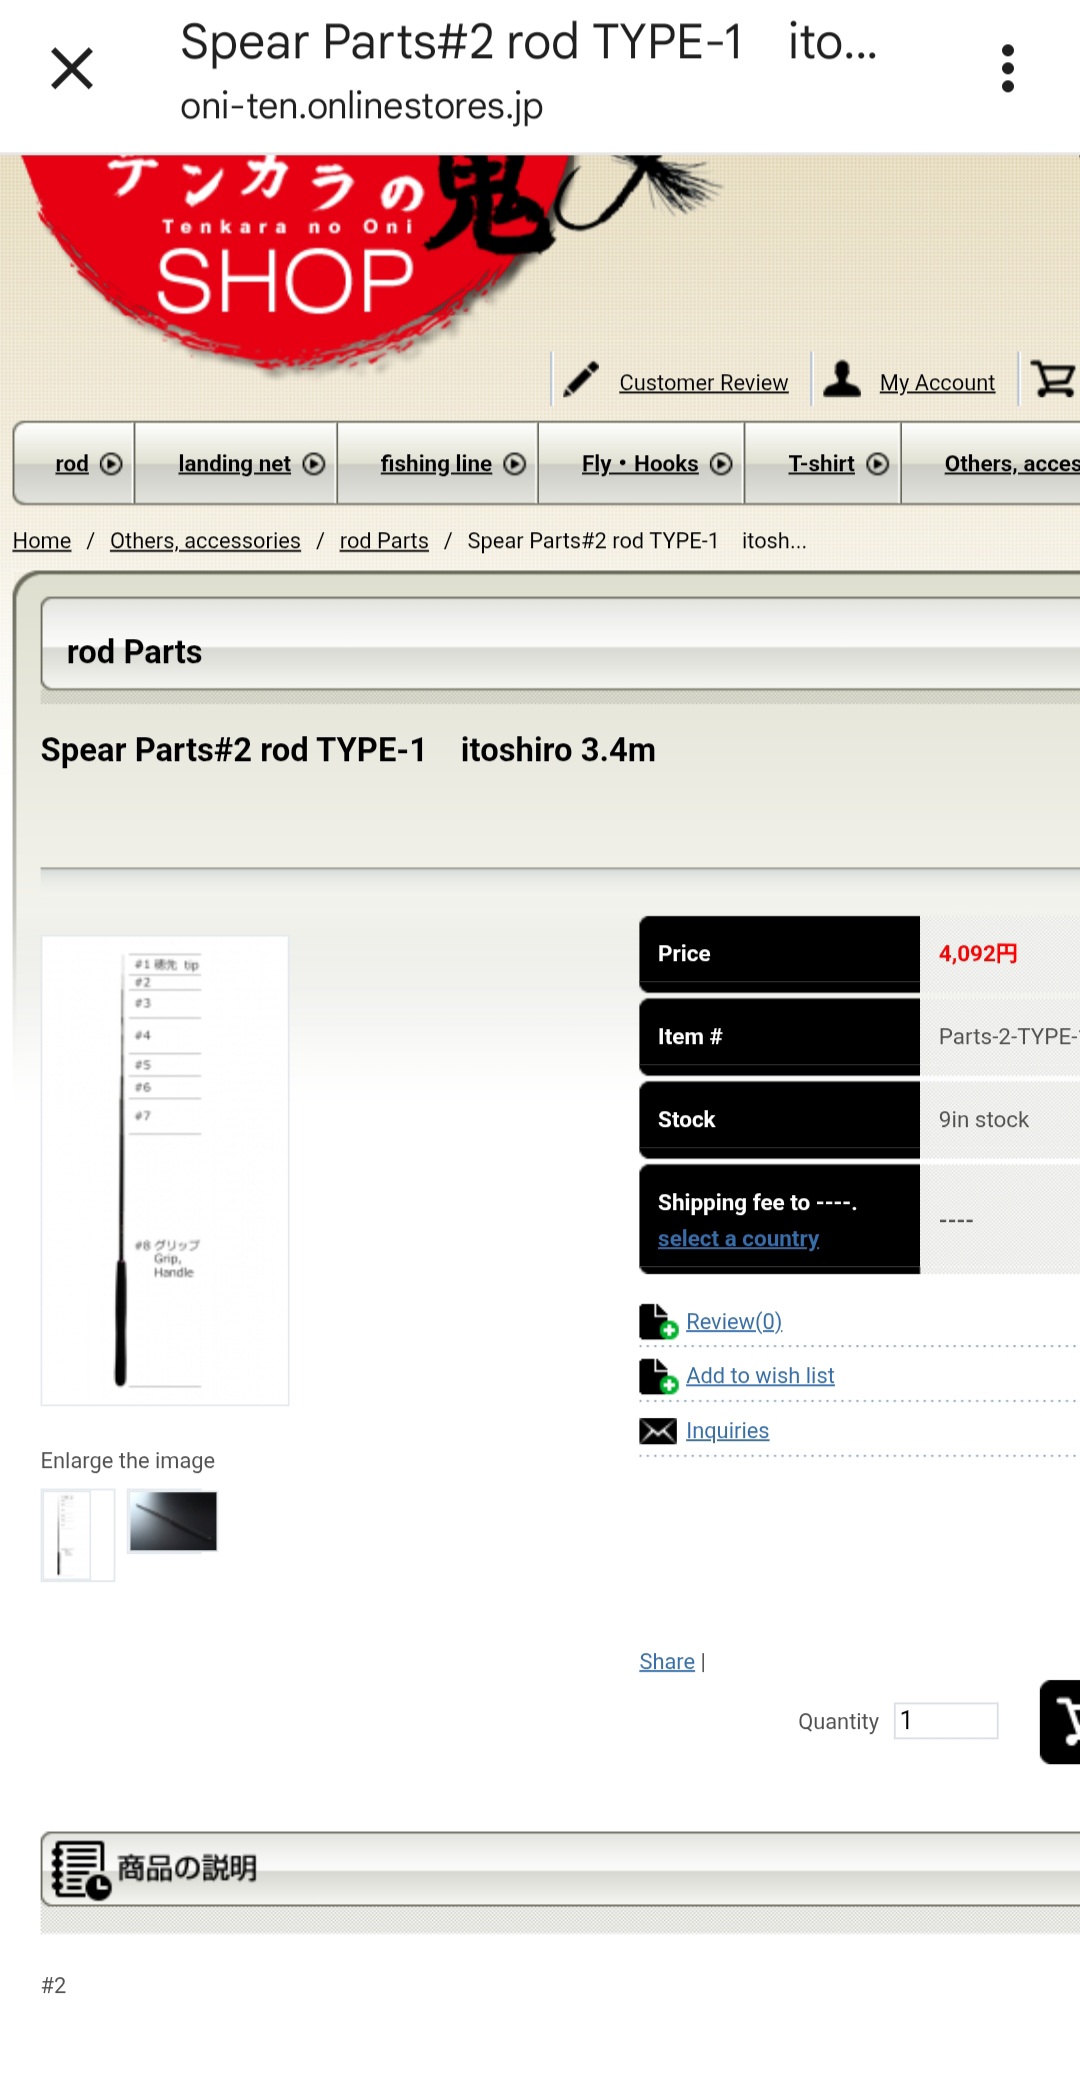Click the Add to wish list icon
Image resolution: width=1080 pixels, height=2079 pixels.
pos(658,1376)
